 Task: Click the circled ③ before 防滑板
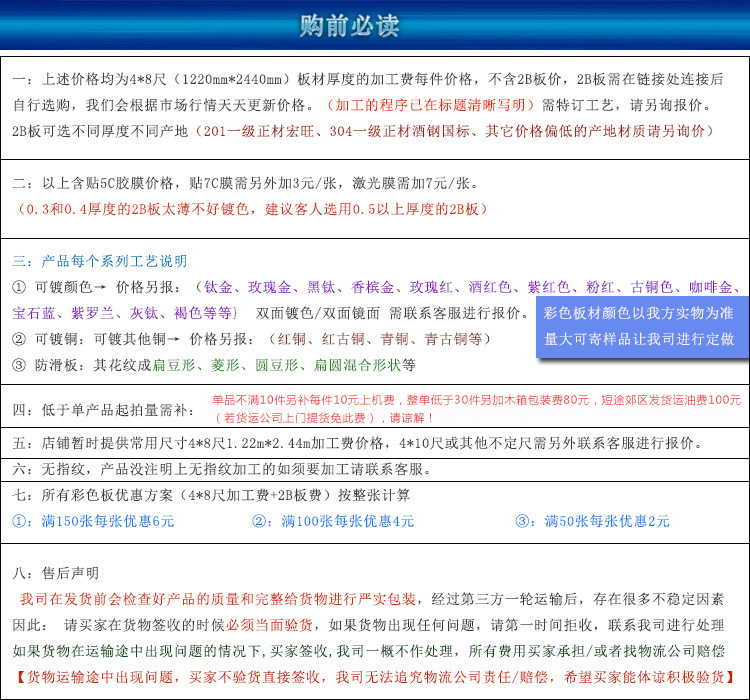pyautogui.click(x=20, y=364)
